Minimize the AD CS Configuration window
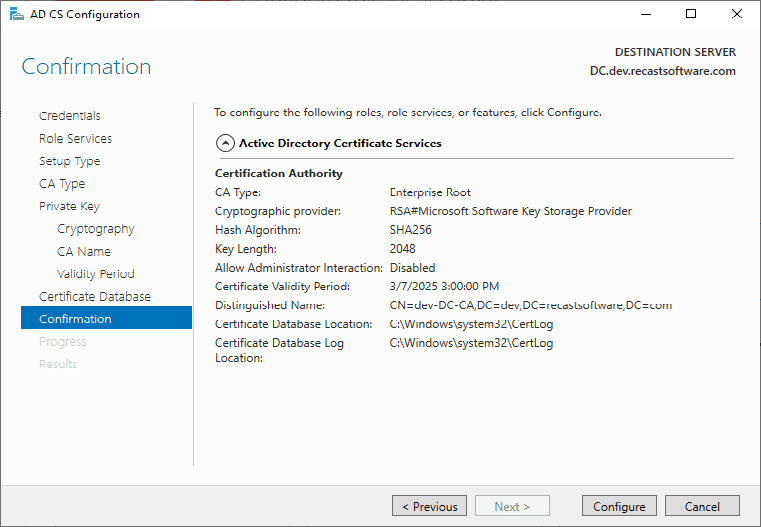 click(x=644, y=15)
